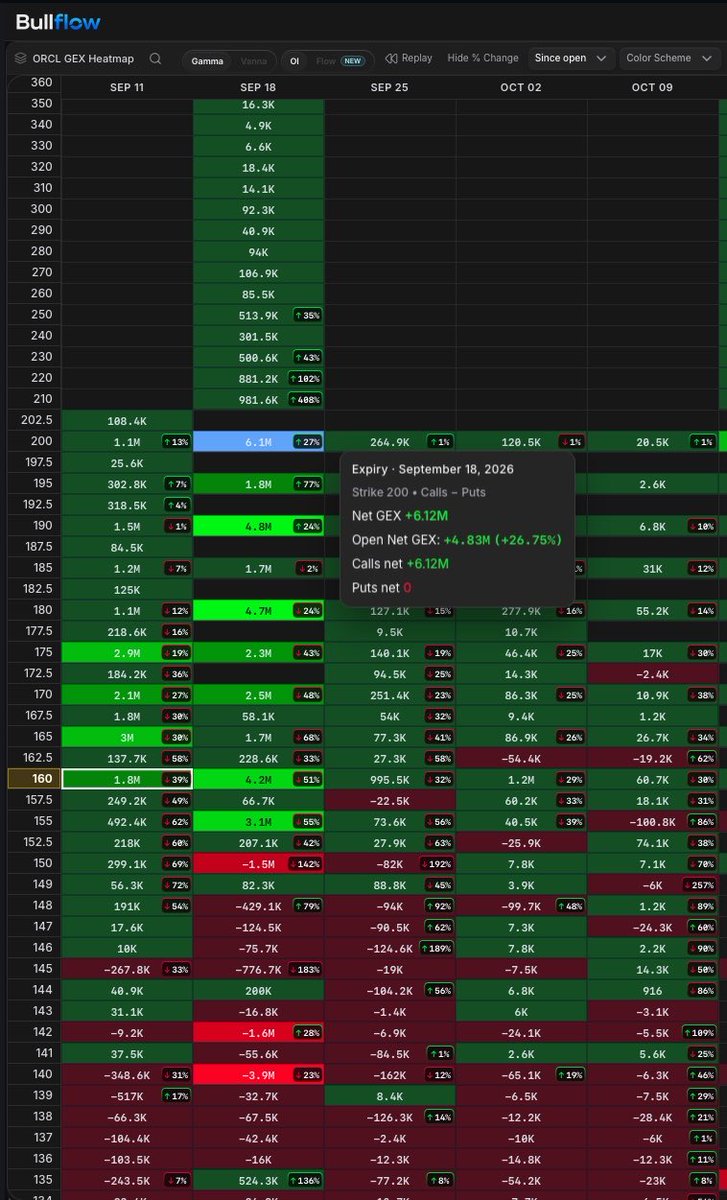Click the 16.3K cell at strike 350
727x1200 pixels.
(x=258, y=104)
